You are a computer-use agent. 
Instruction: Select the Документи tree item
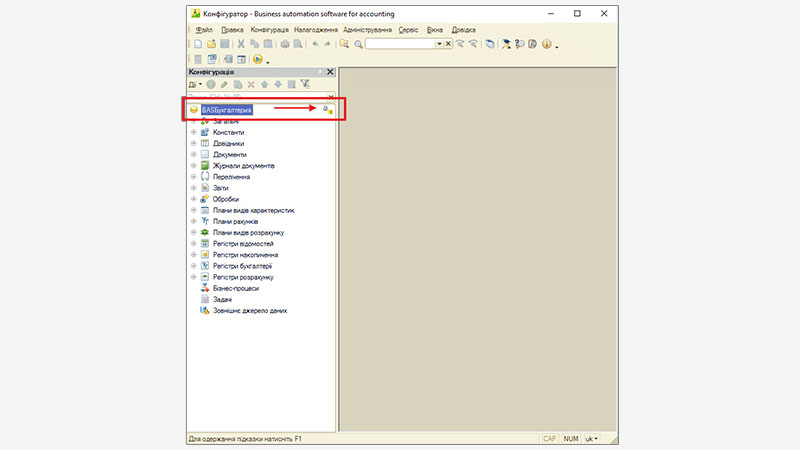tap(229, 155)
